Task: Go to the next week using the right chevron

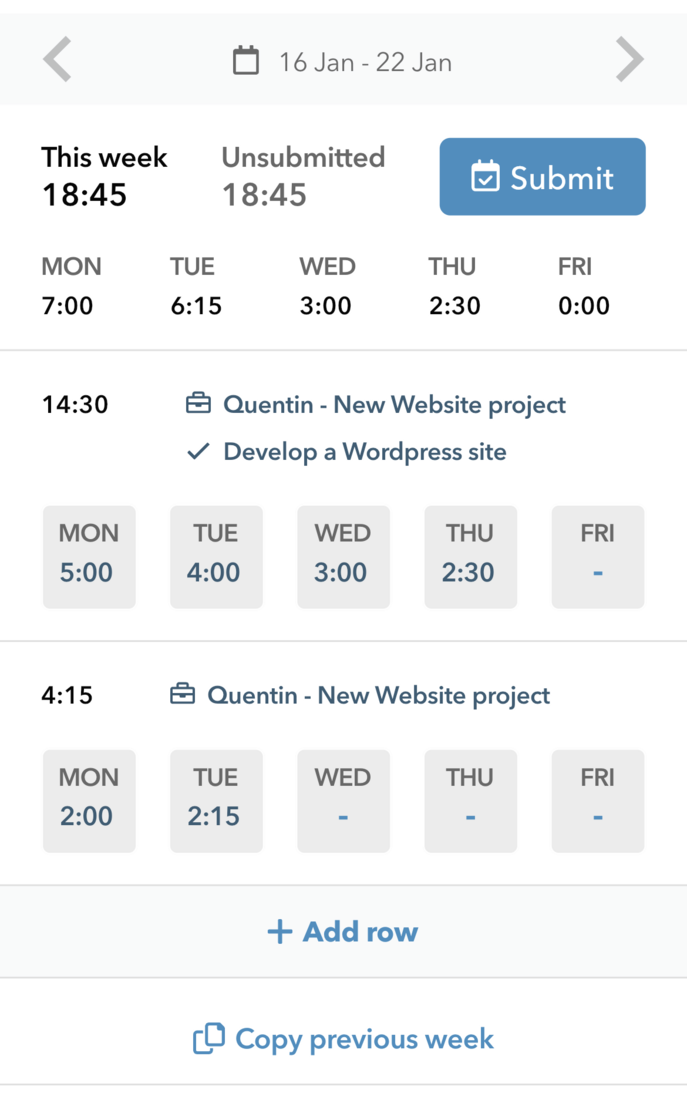Action: (630, 59)
